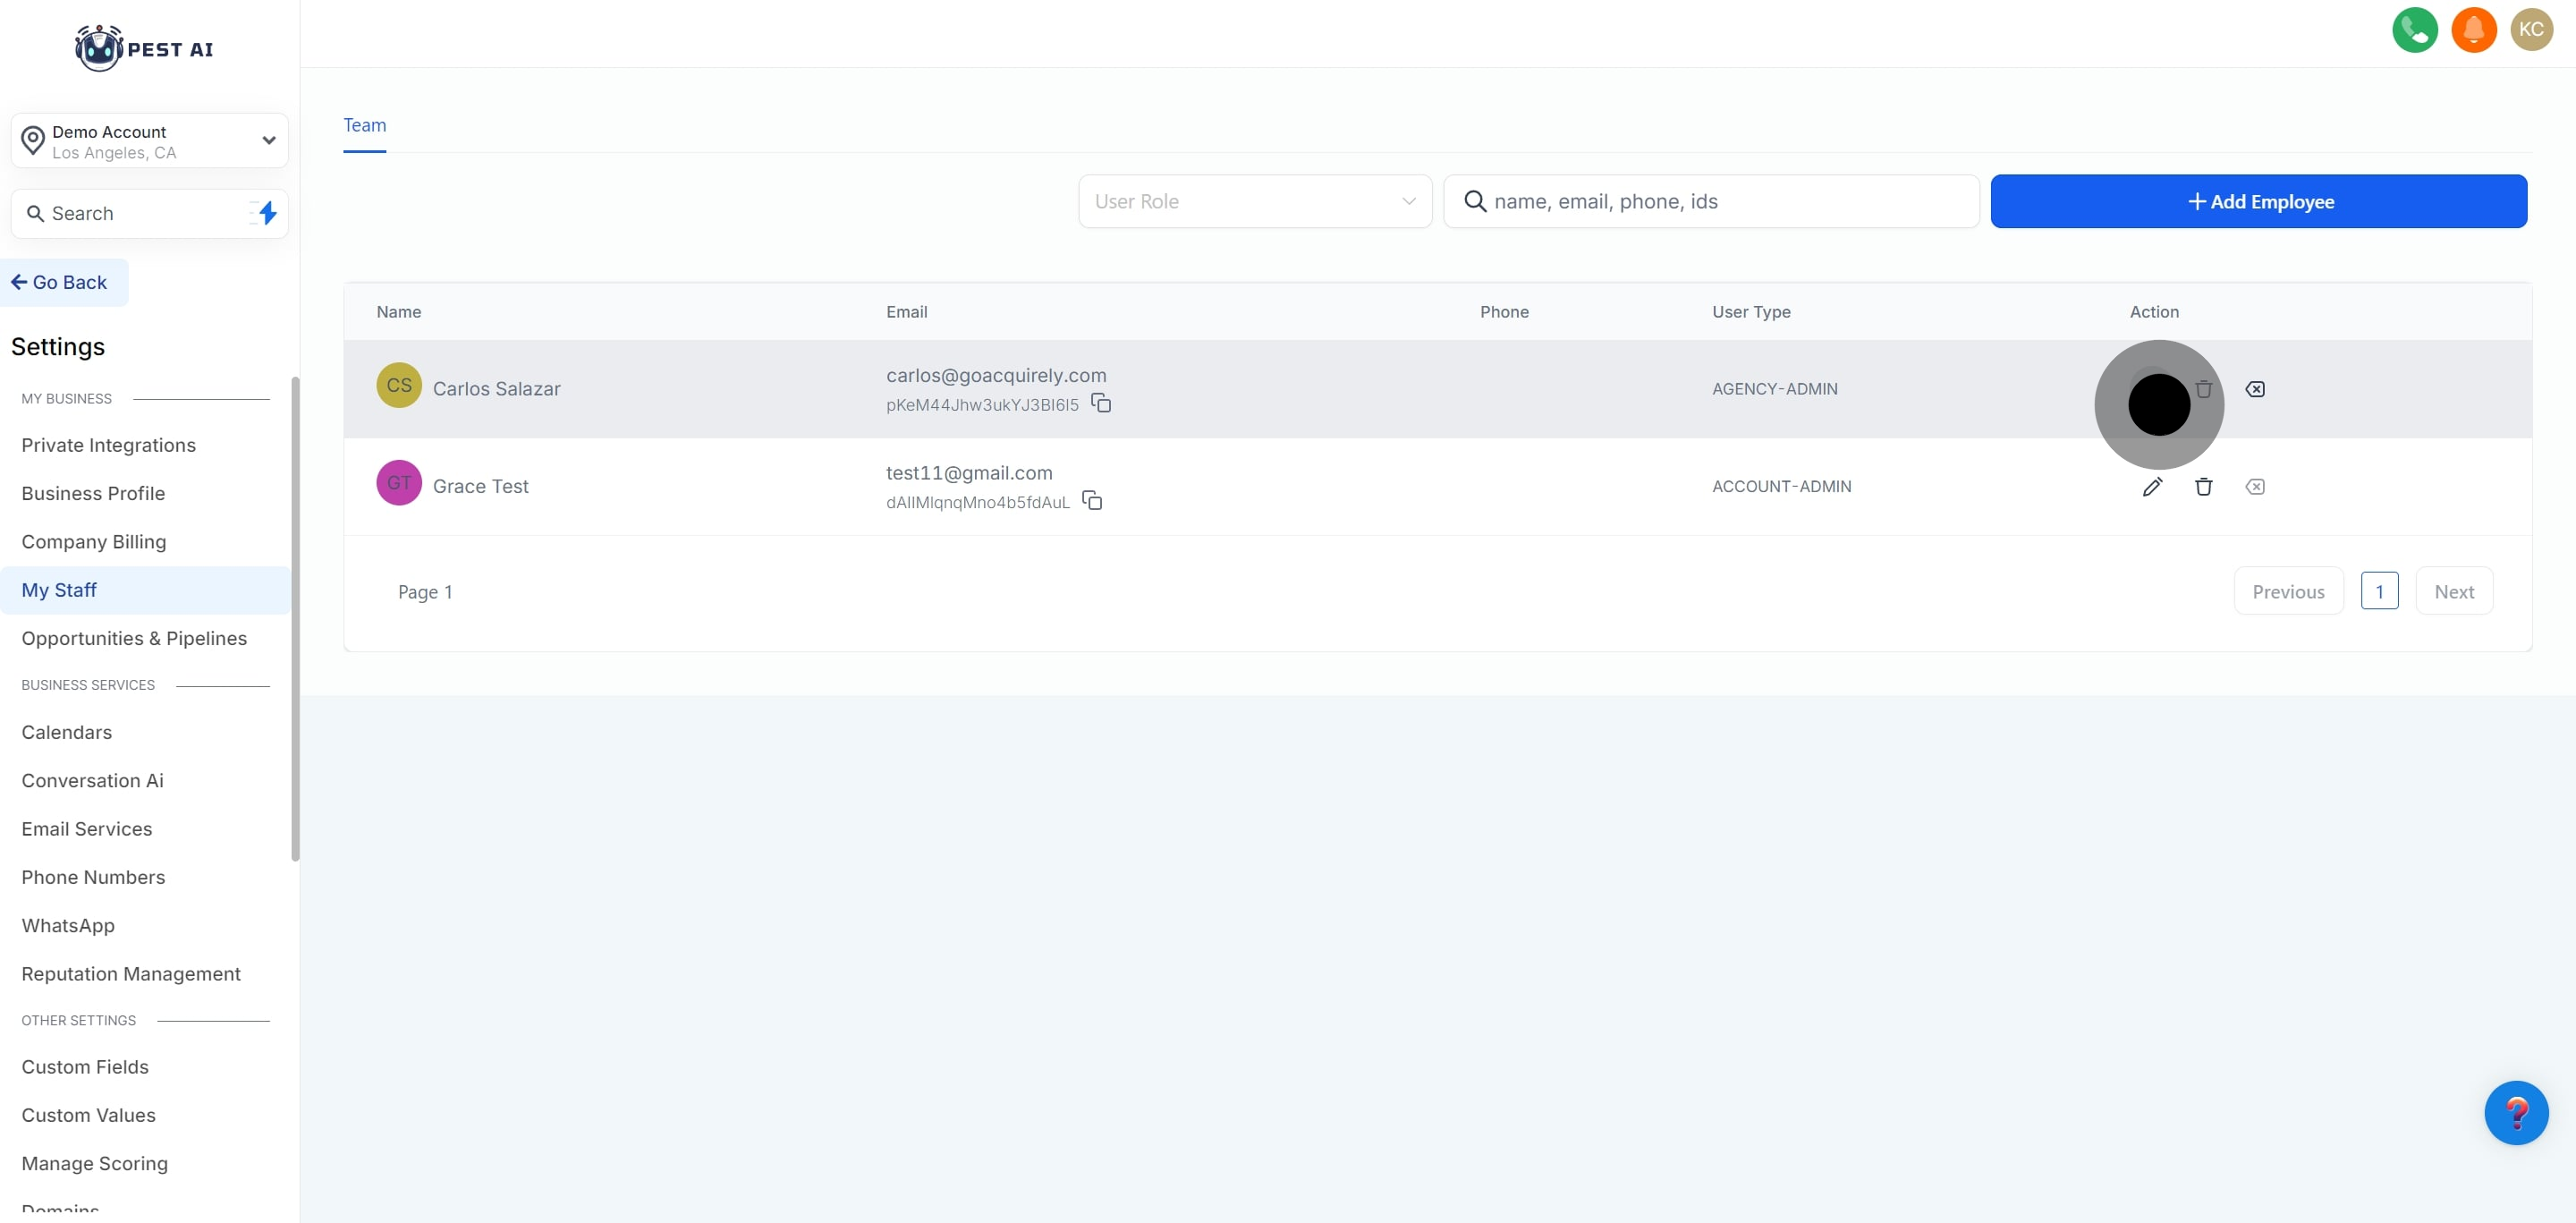Screen dimensions: 2576x1223
Task: Open Business Profile settings
Action: pos(93,493)
